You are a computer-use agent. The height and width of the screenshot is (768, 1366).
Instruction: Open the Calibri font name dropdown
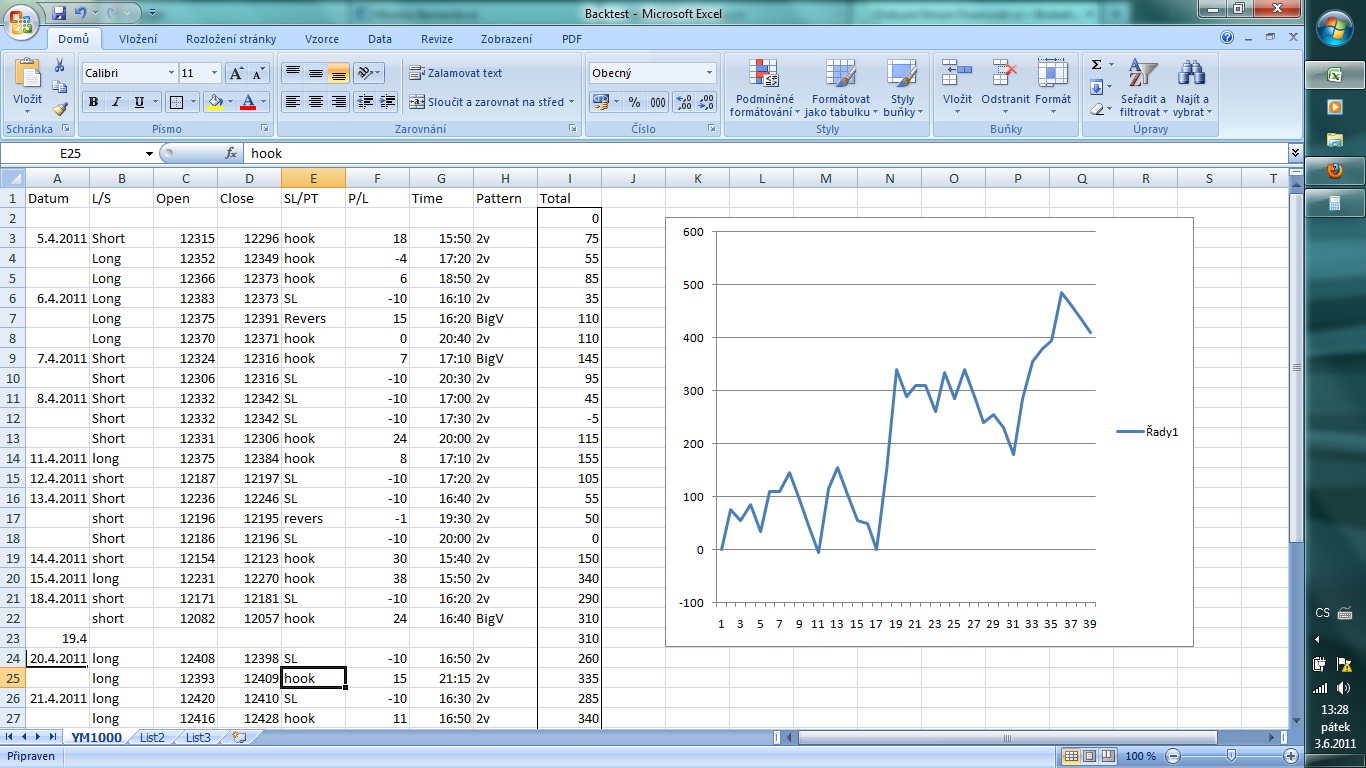click(x=170, y=73)
